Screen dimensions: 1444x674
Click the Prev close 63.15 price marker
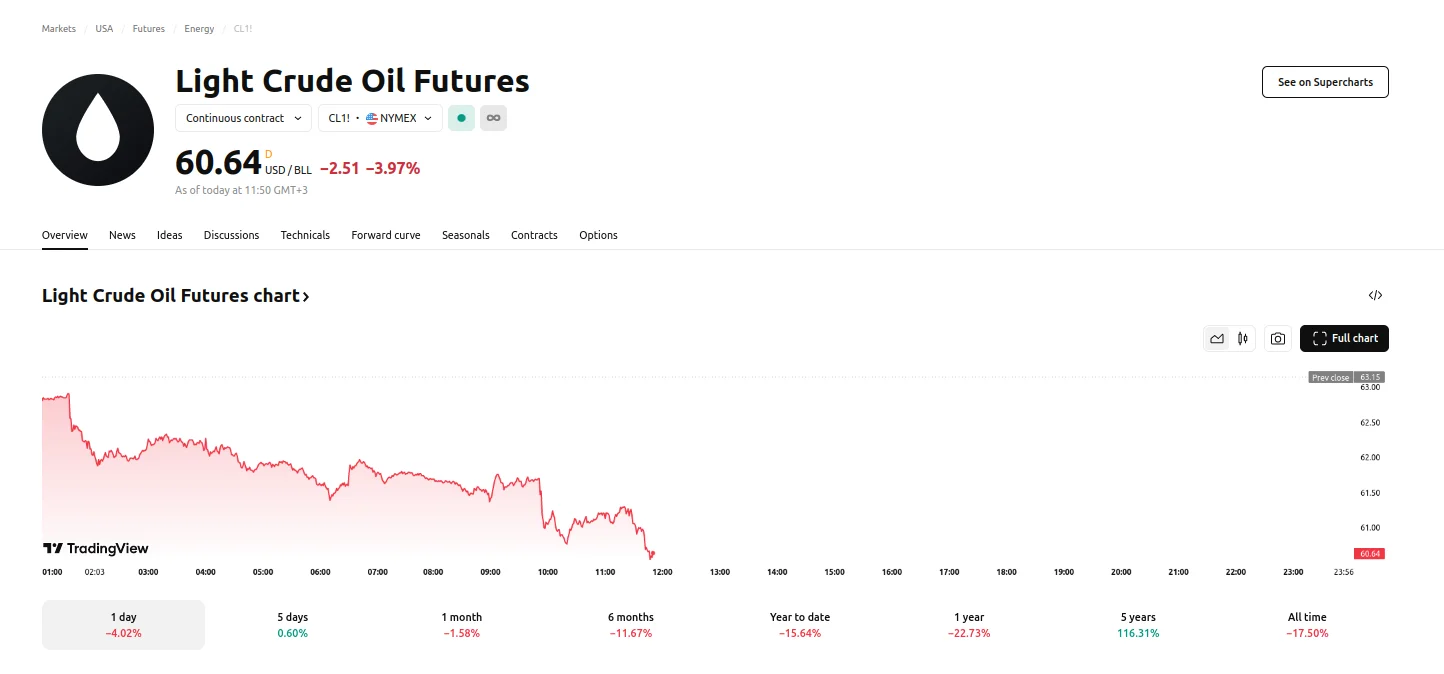click(x=1345, y=377)
